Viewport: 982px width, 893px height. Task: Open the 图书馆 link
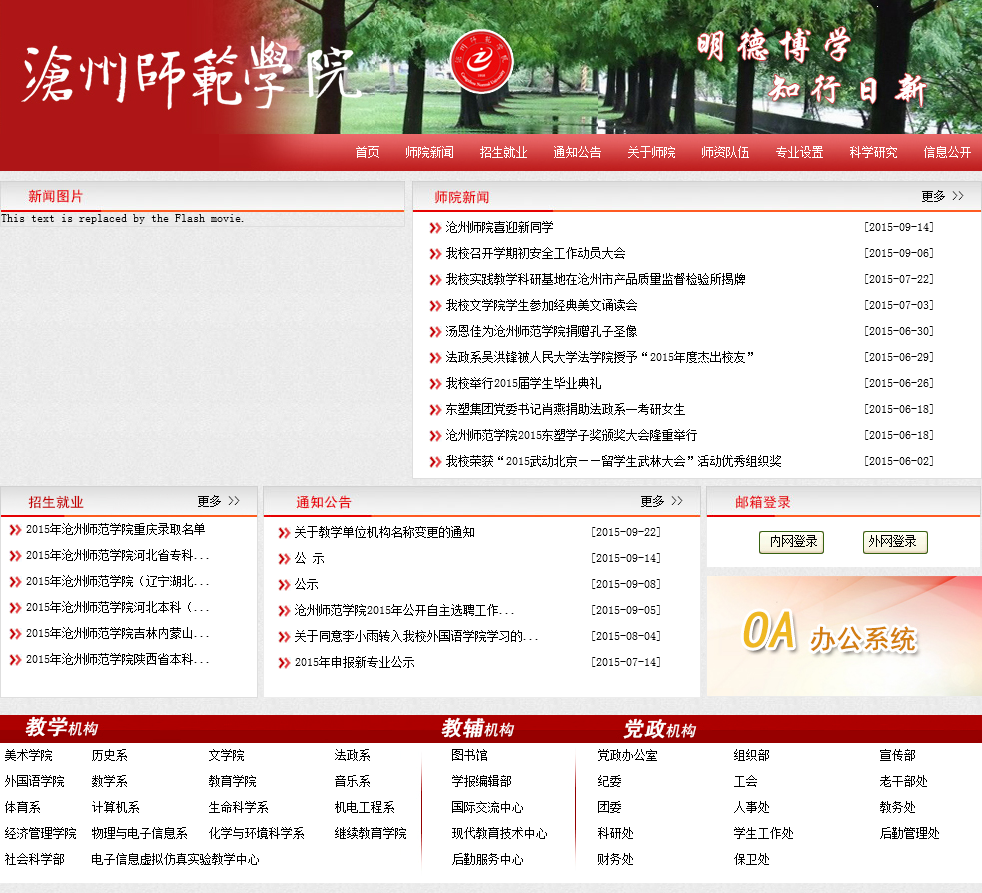[469, 756]
